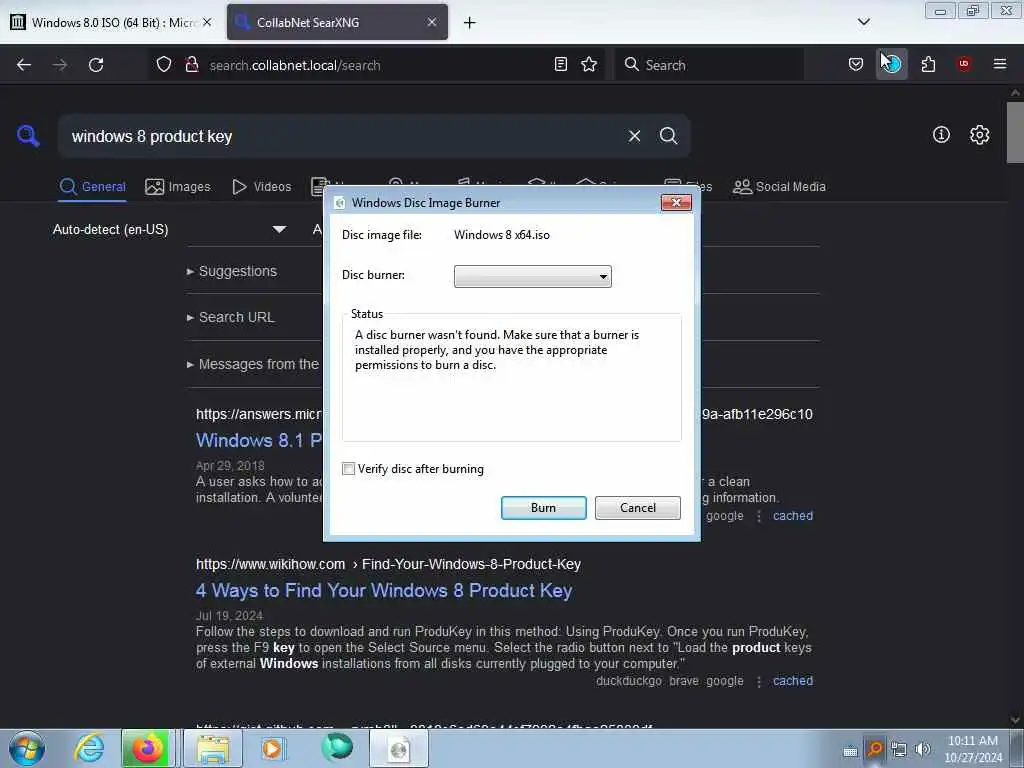Click the volume speaker tray icon

[x=923, y=749]
